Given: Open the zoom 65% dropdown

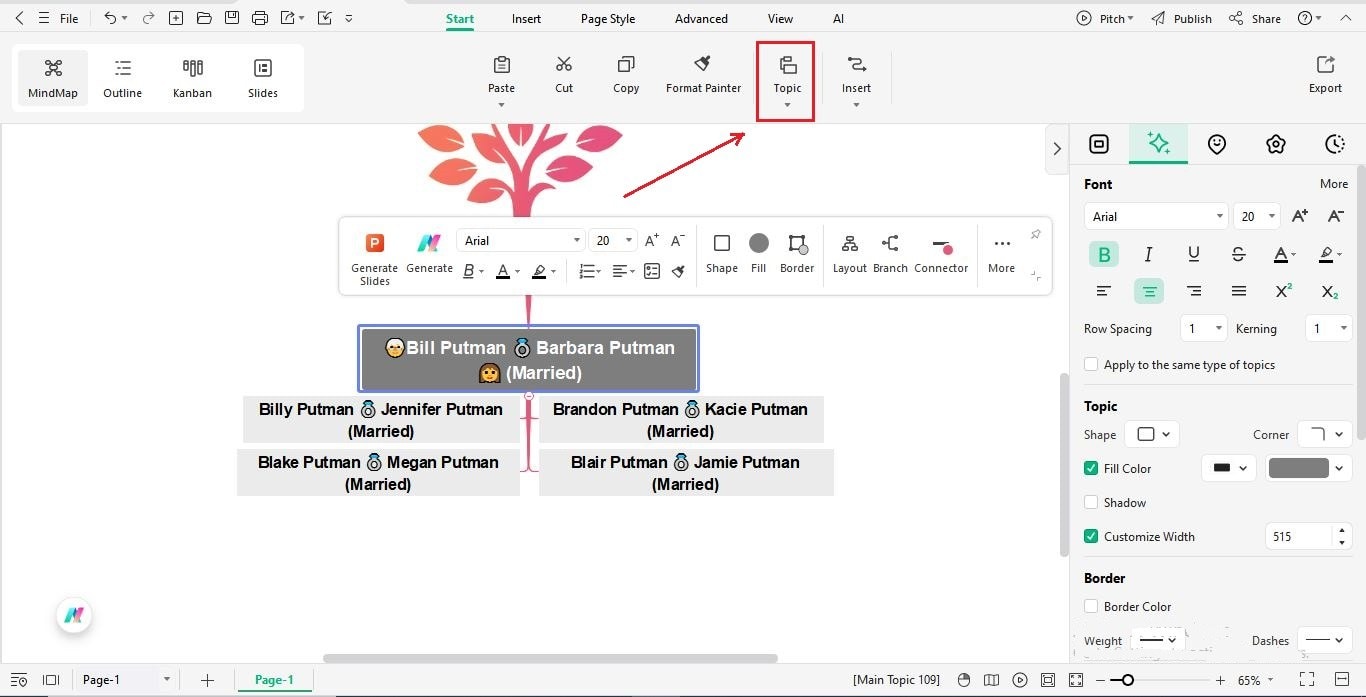Looking at the screenshot, I should coord(1256,680).
